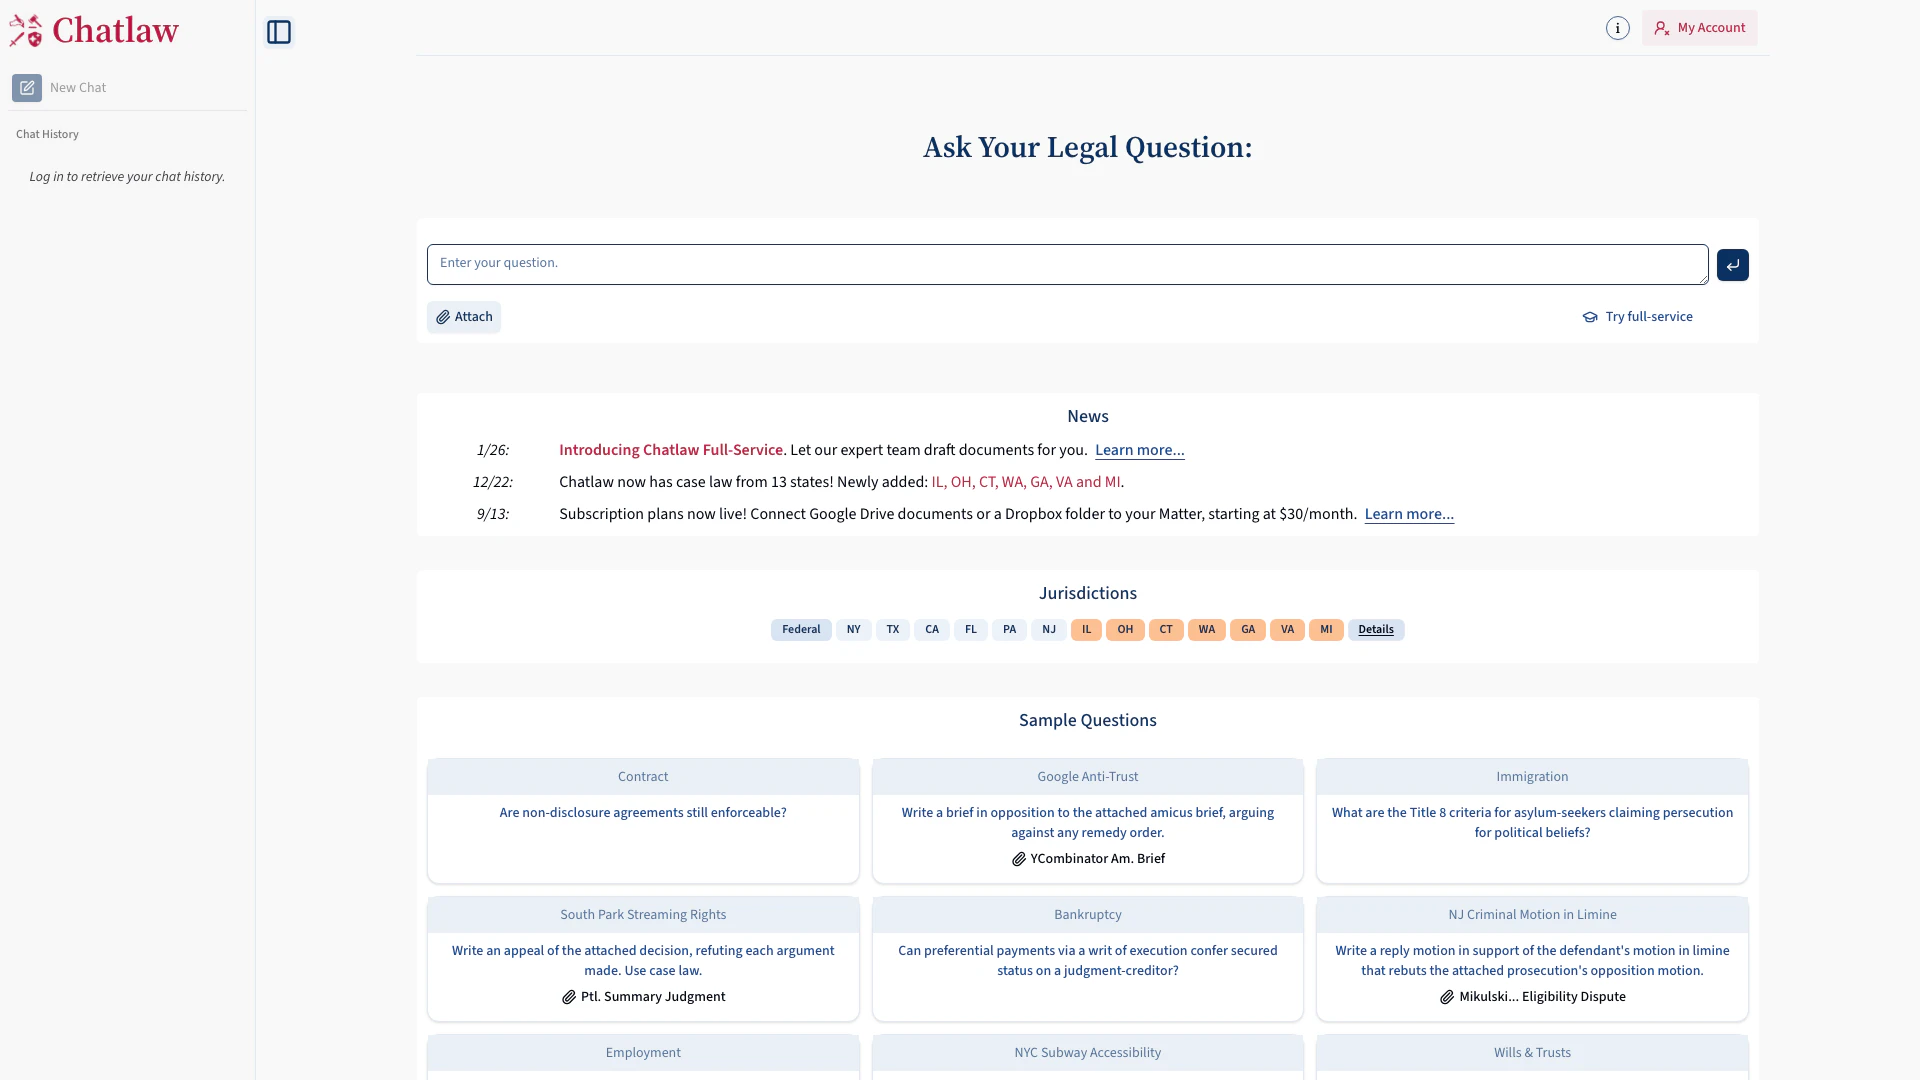Screen dimensions: 1920x1080
Task: Open Mikulski Eligibility Dispute attachment
Action: click(1532, 997)
